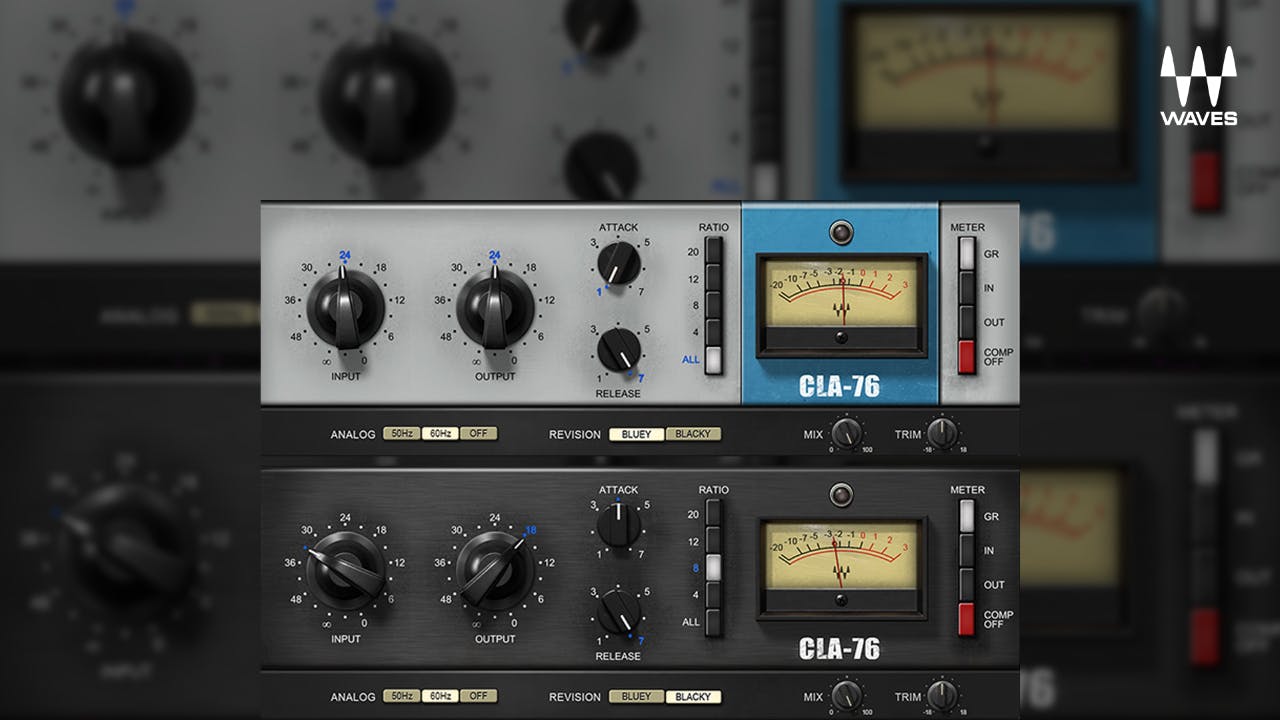Choose BLACKY revision in lower strip
Screen dimensions: 1280x720
point(693,696)
